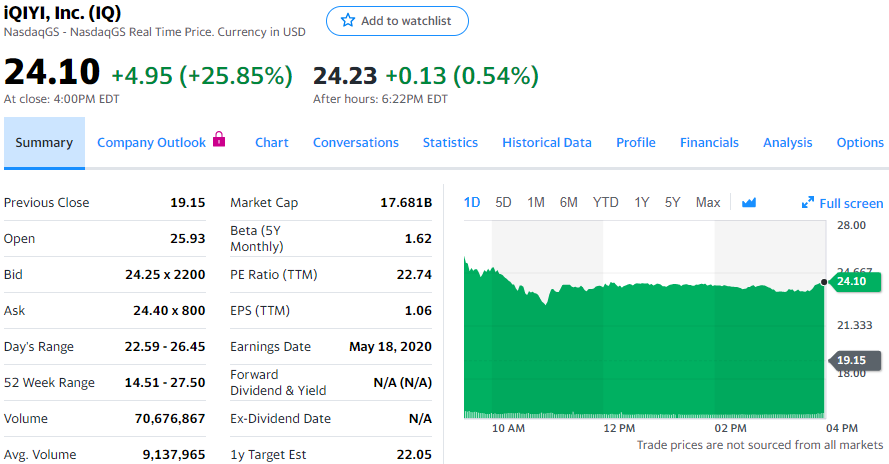Click the closing price 24.10
The image size is (889, 464).
coord(52,72)
